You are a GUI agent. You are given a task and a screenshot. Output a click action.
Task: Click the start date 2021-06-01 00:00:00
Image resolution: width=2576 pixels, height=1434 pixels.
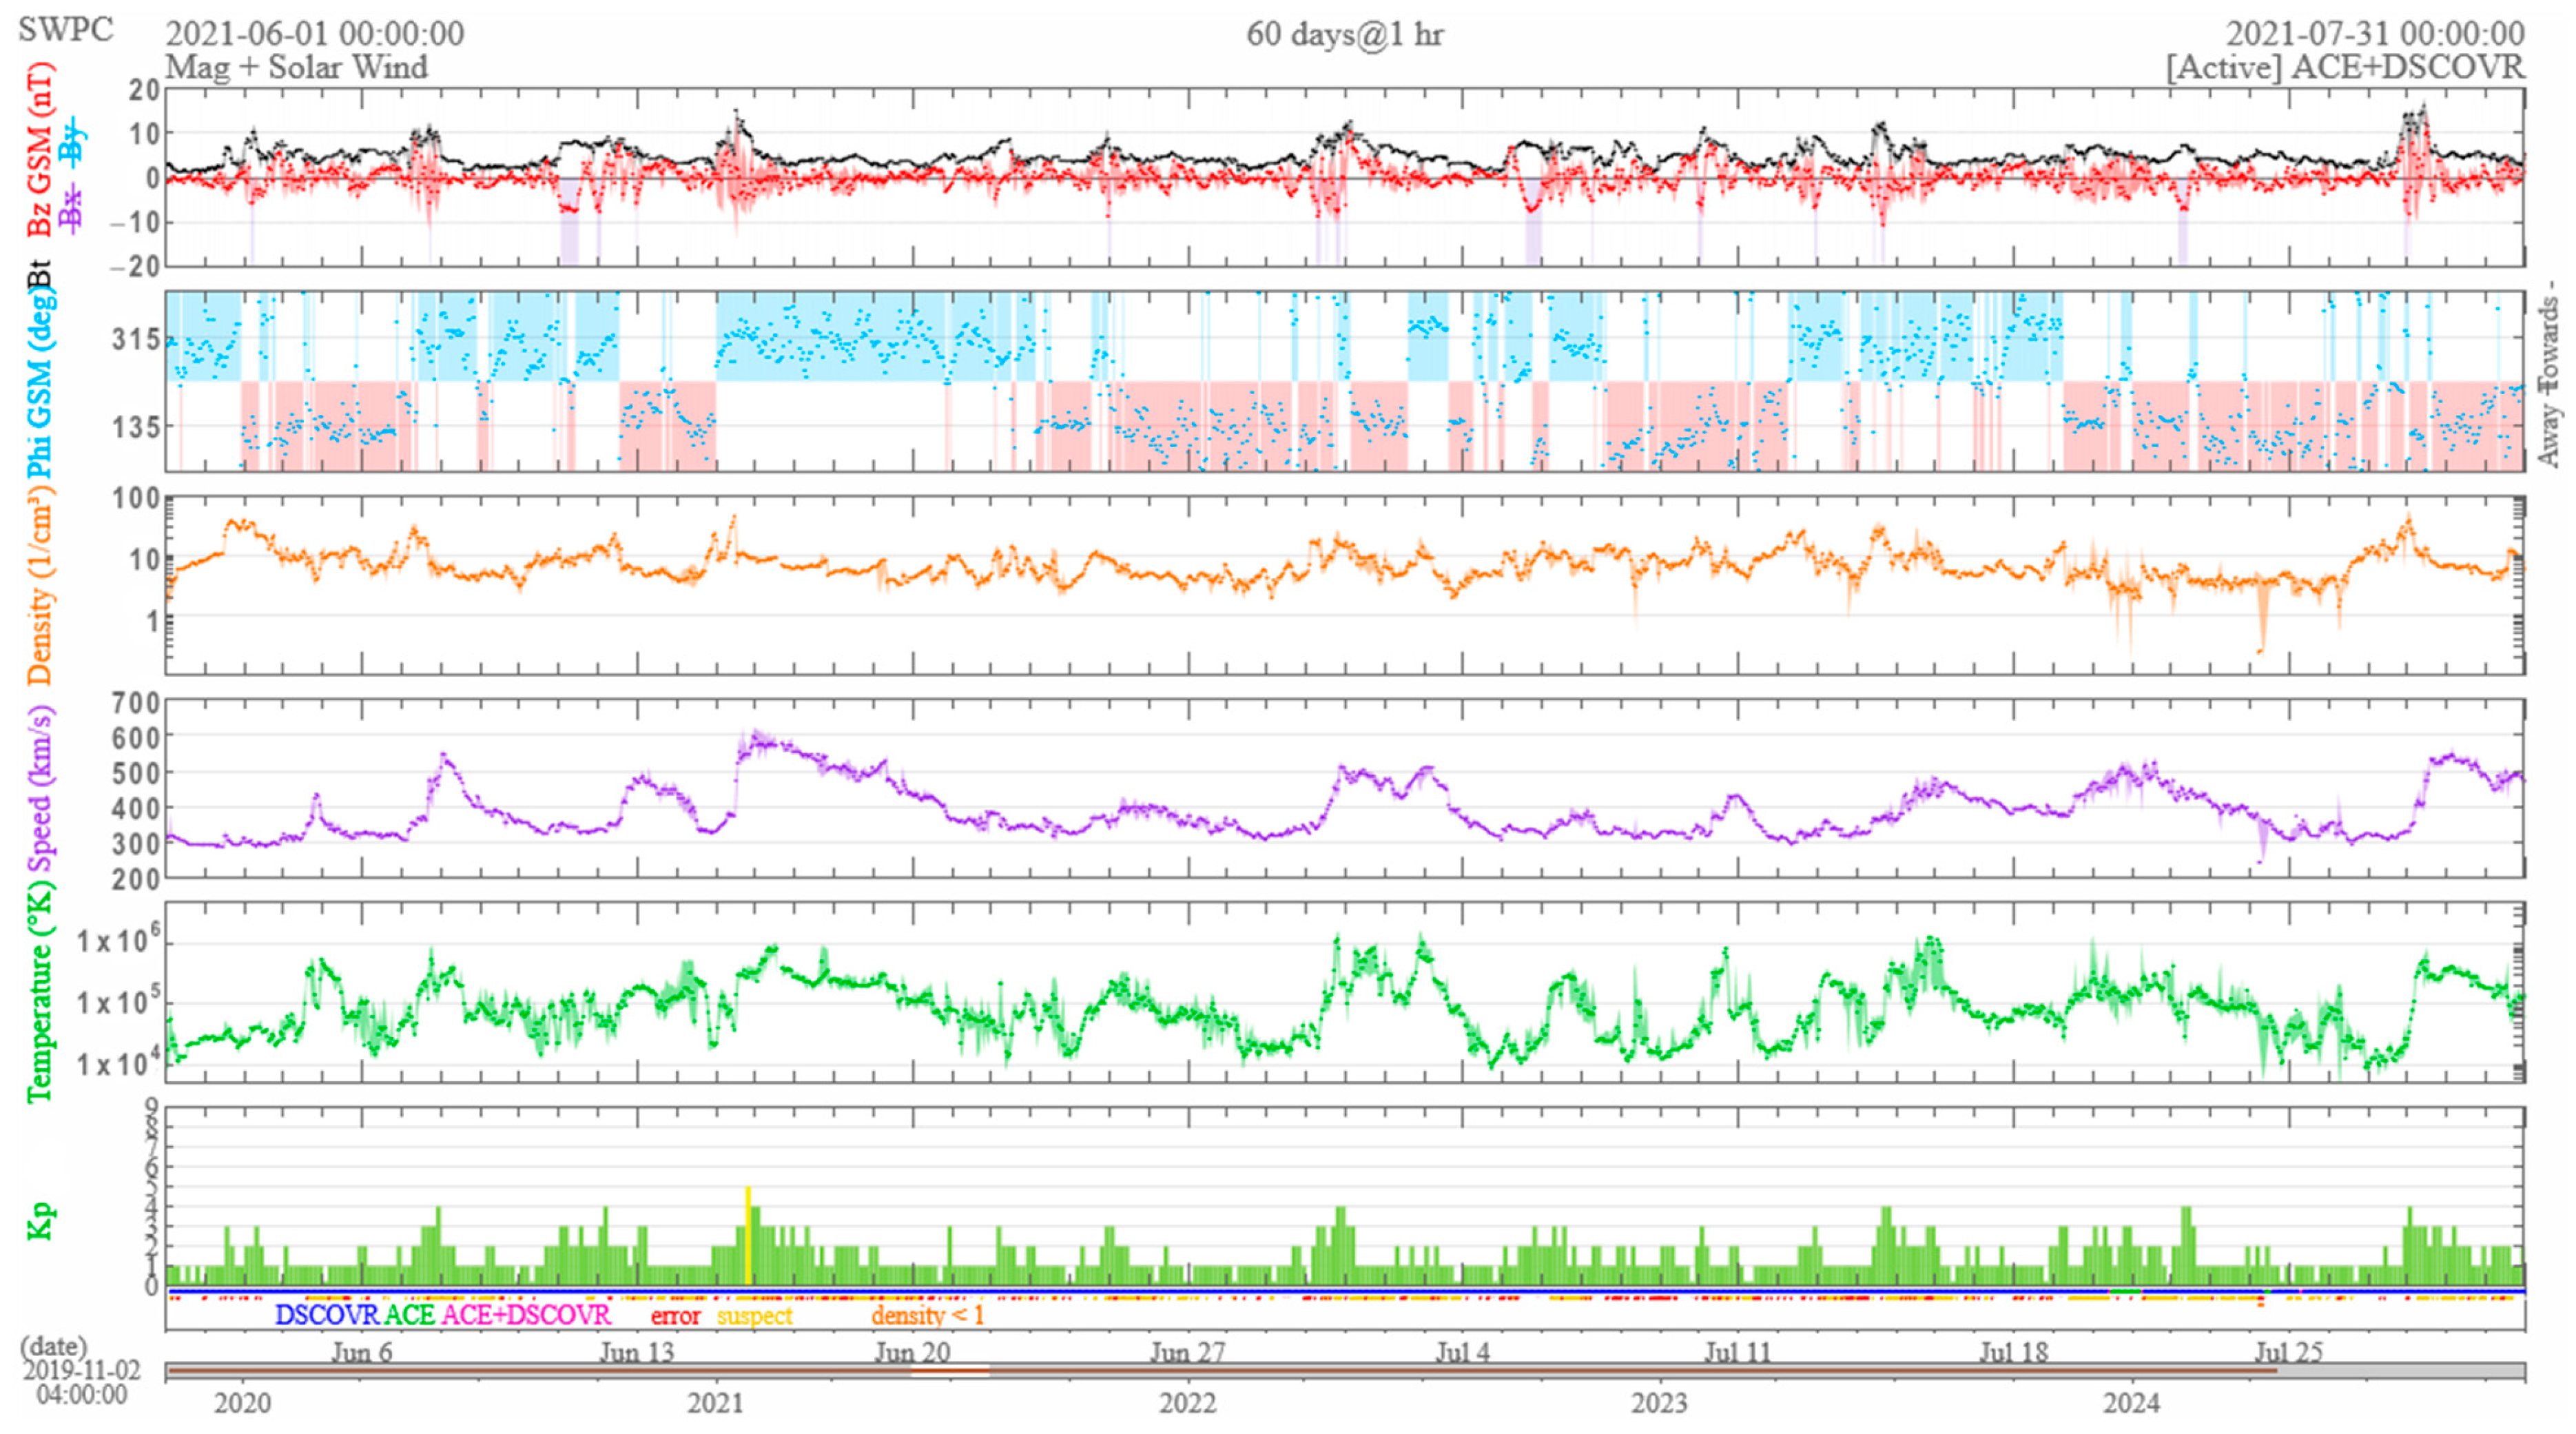pos(314,34)
